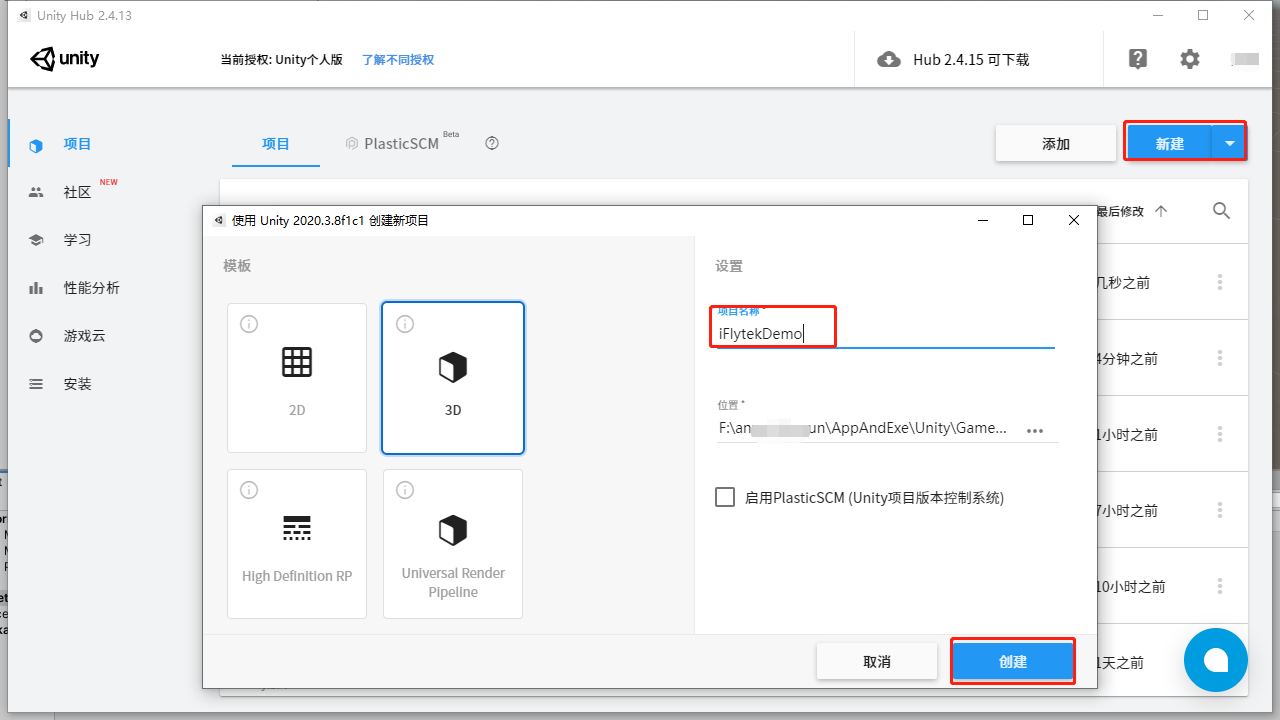Select the 3D template
1280x720 pixels.
click(x=453, y=378)
